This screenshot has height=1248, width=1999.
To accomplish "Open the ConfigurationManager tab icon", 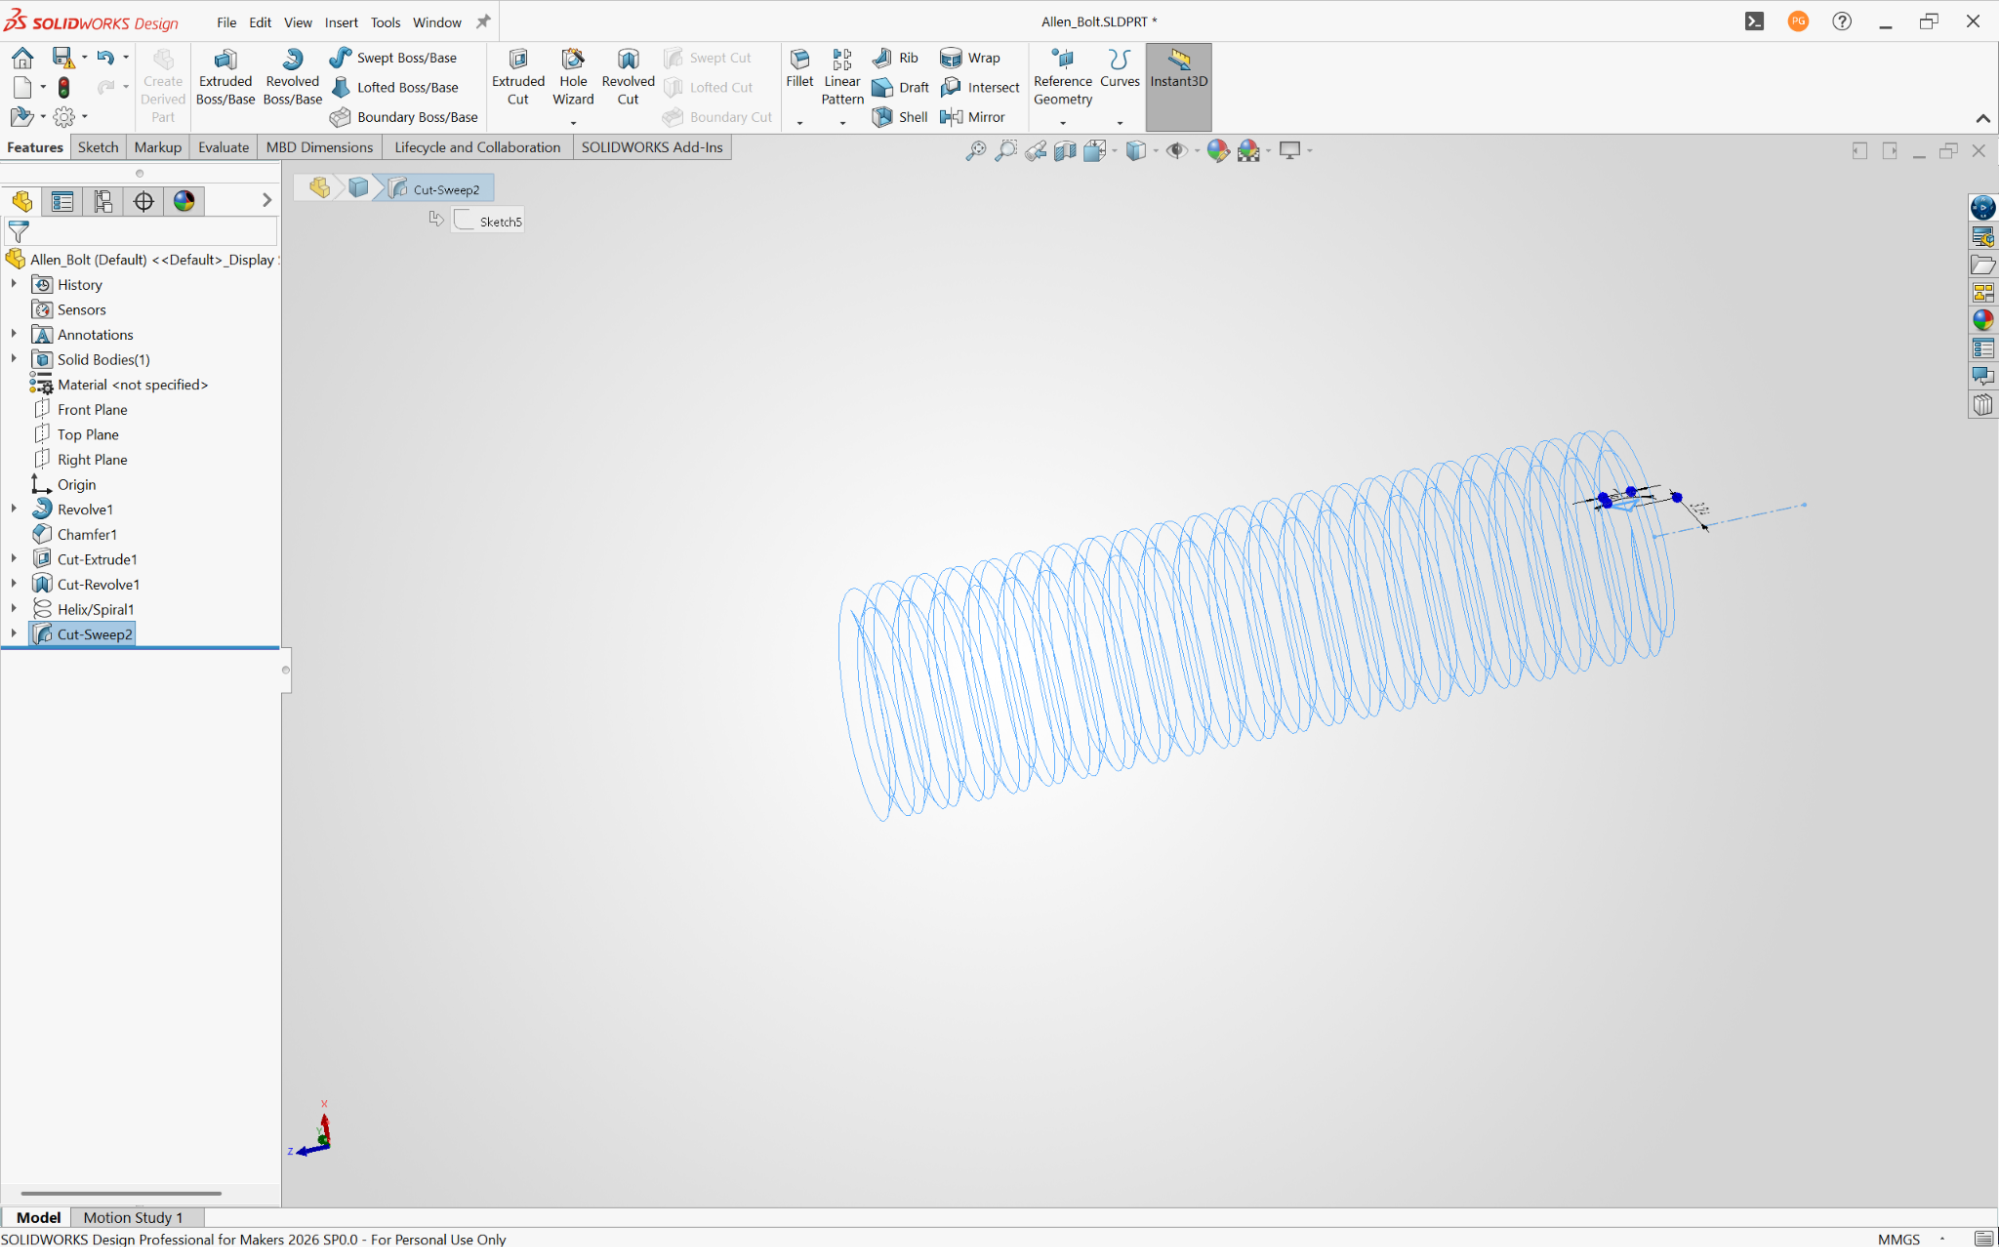I will coord(103,201).
